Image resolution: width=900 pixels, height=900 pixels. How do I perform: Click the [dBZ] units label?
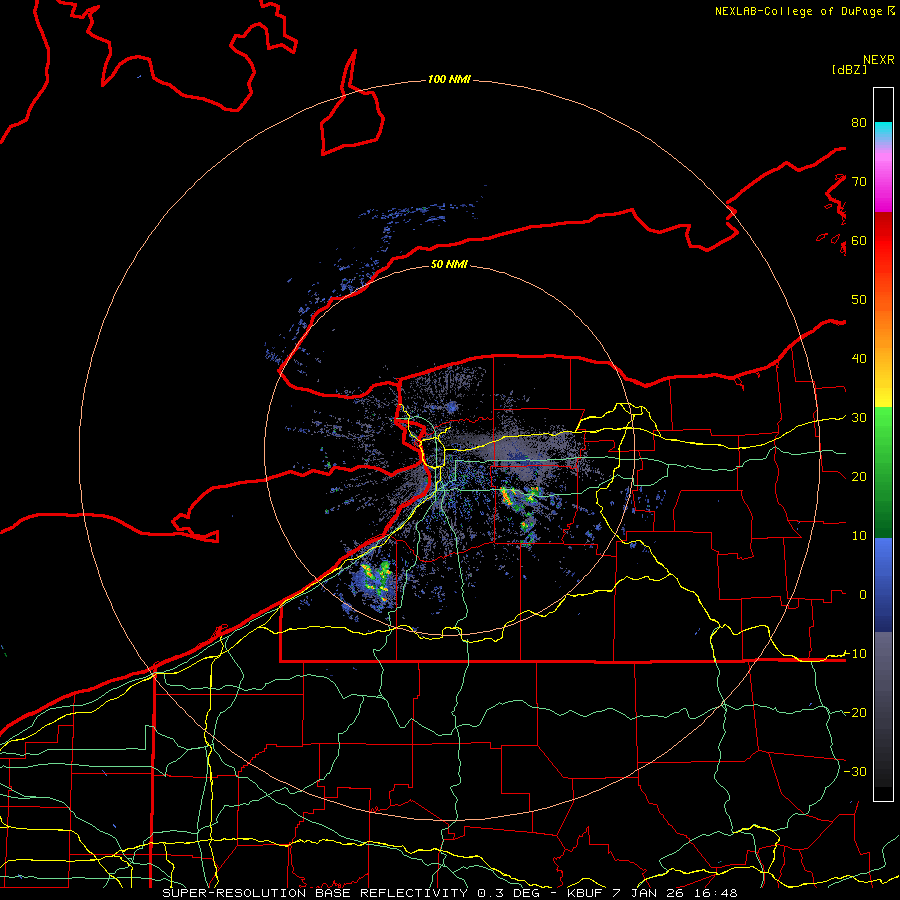click(849, 69)
